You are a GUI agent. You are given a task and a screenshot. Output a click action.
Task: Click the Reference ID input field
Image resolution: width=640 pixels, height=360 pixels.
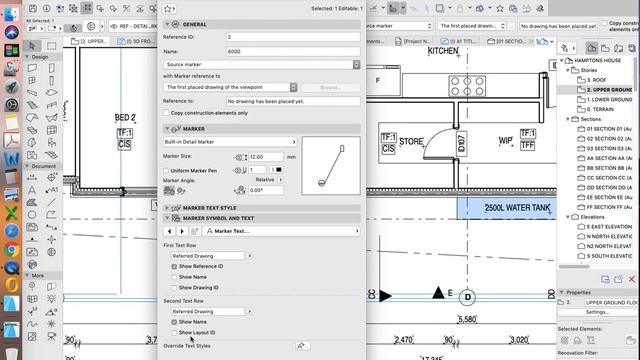[293, 37]
